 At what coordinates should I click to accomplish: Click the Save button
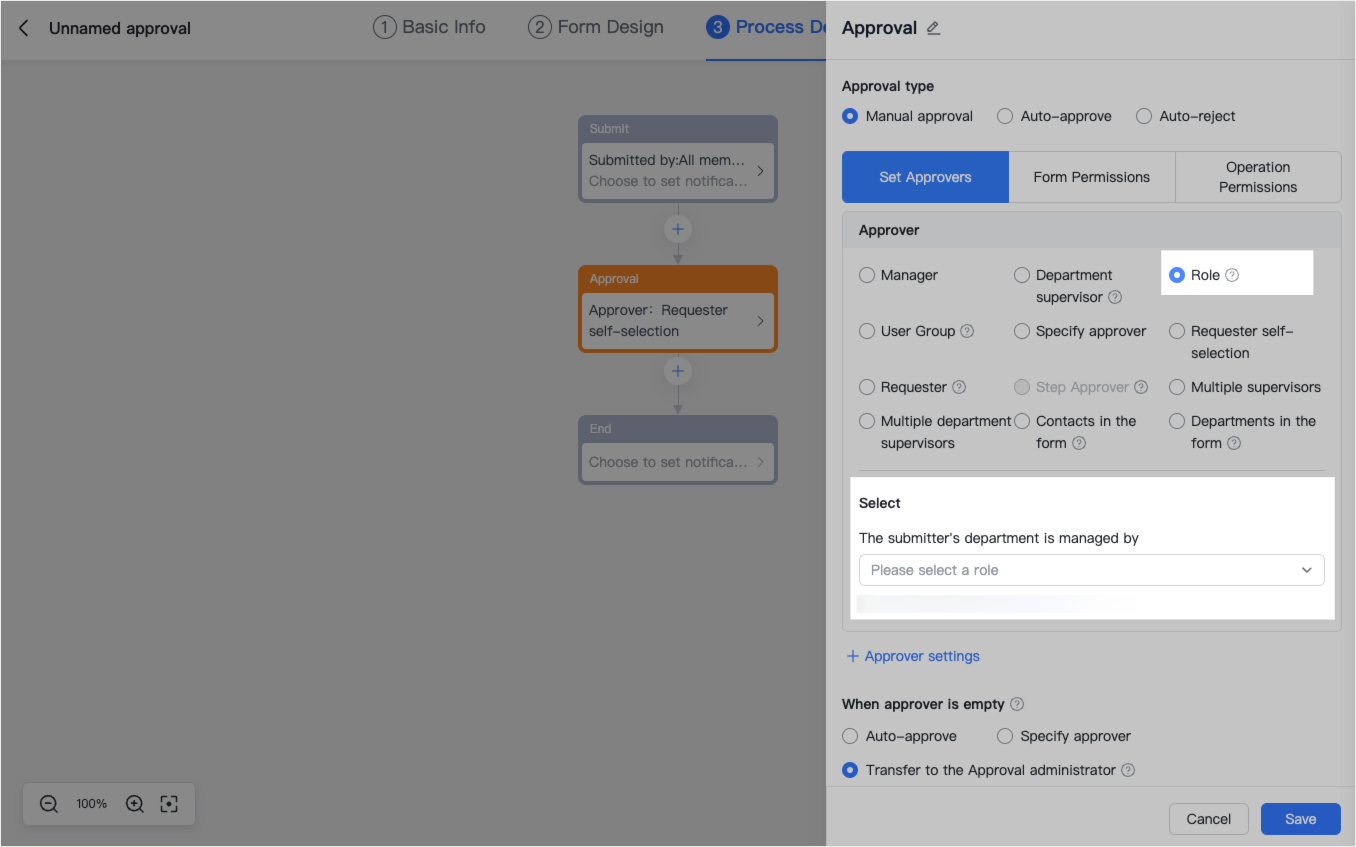[x=1300, y=818]
